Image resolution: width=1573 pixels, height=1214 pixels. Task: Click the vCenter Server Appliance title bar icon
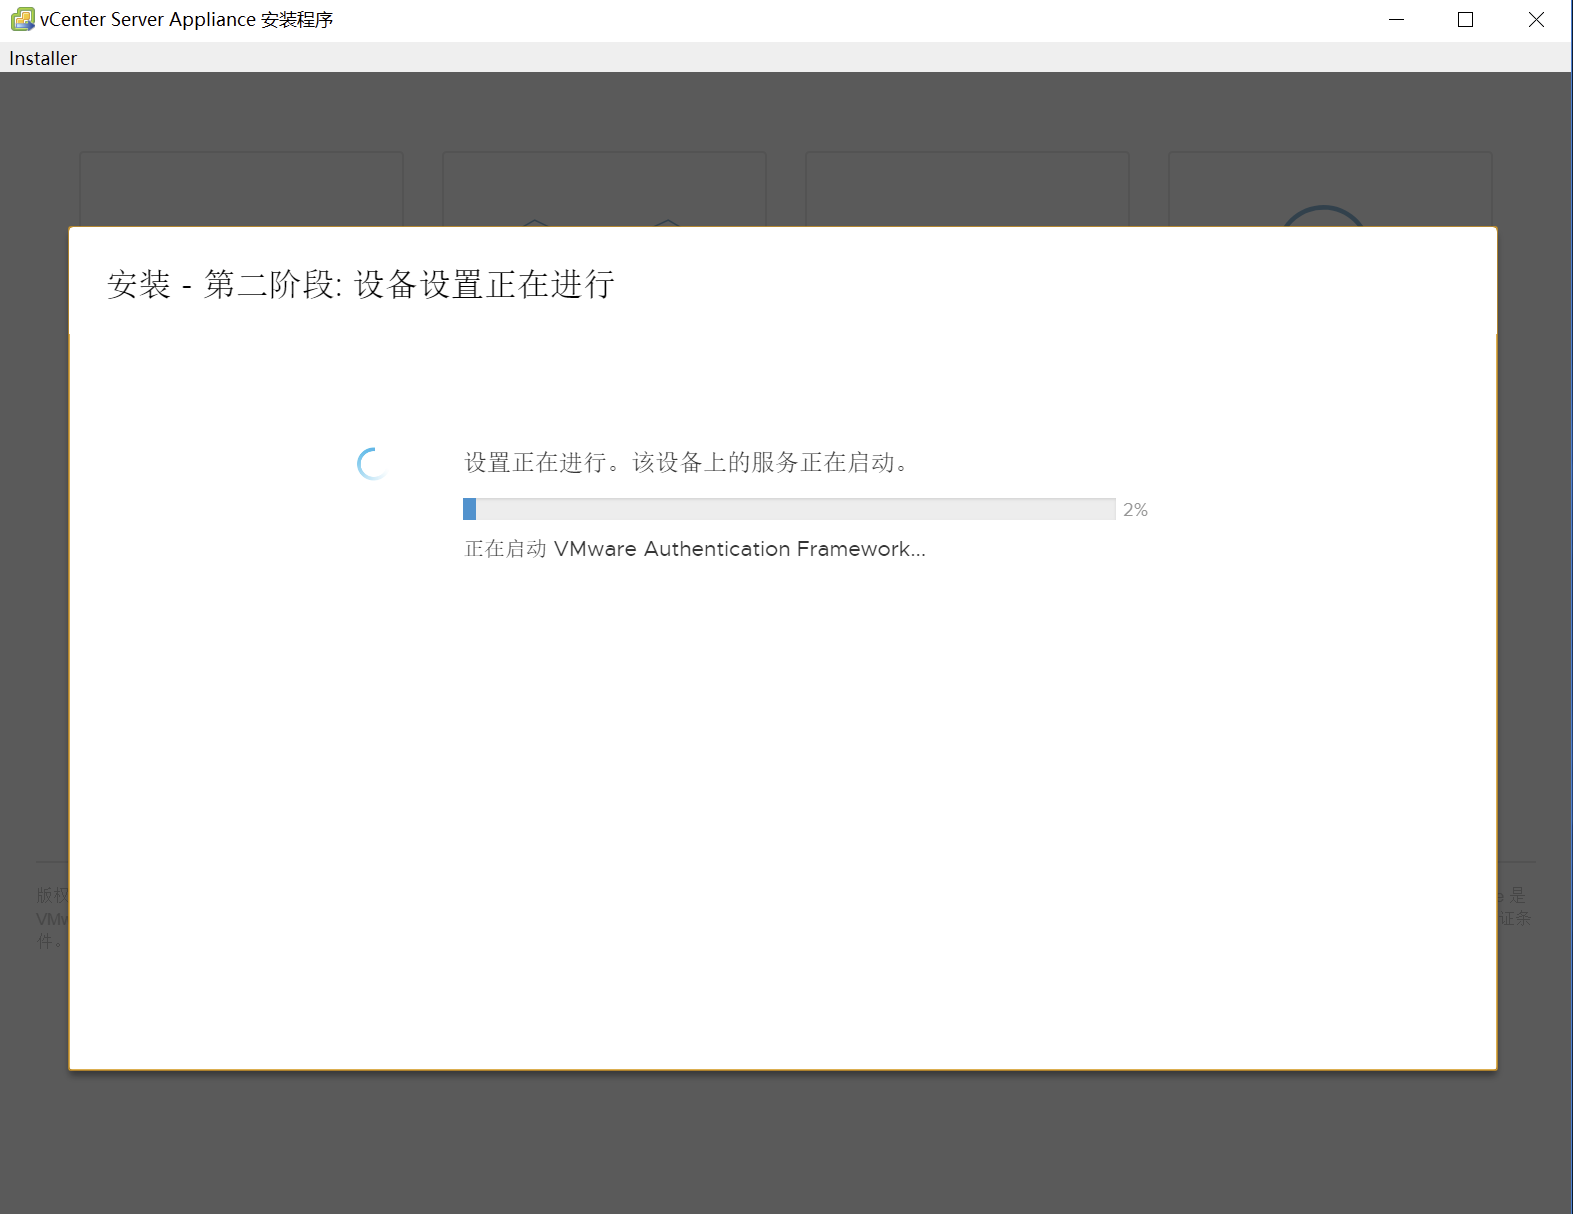(x=22, y=19)
